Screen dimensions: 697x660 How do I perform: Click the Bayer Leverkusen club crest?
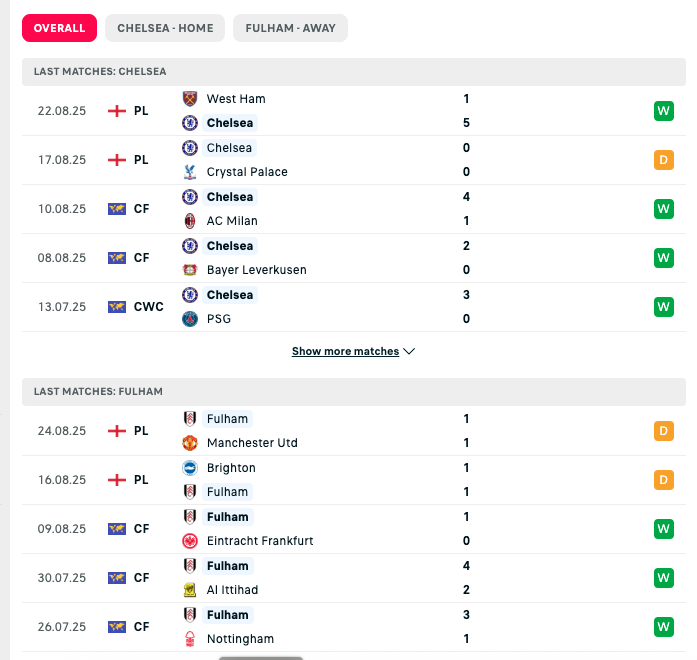(x=190, y=270)
